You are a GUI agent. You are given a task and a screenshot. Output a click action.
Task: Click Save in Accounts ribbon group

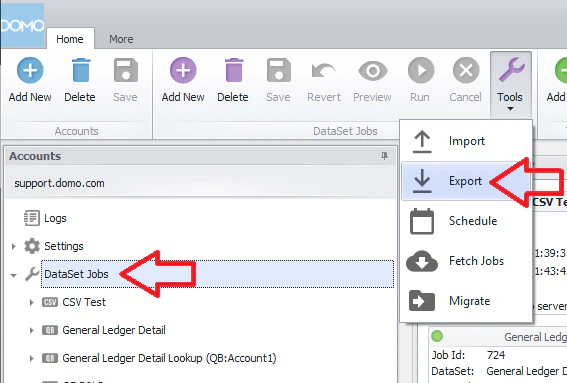tap(125, 80)
